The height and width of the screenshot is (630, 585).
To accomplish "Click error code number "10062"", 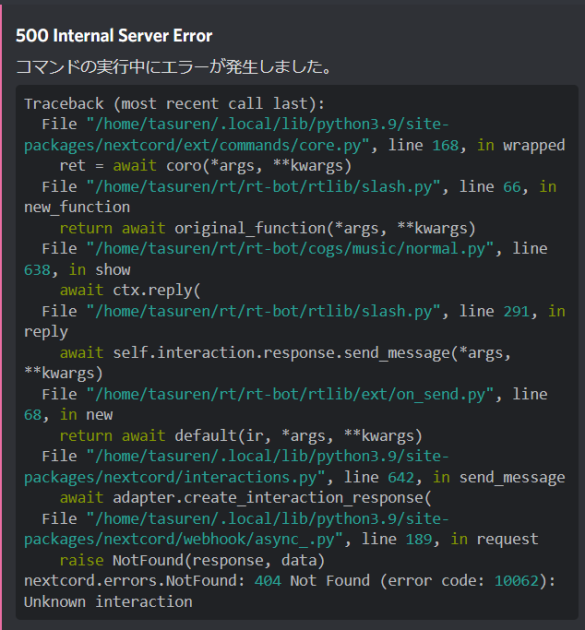I will [516, 581].
